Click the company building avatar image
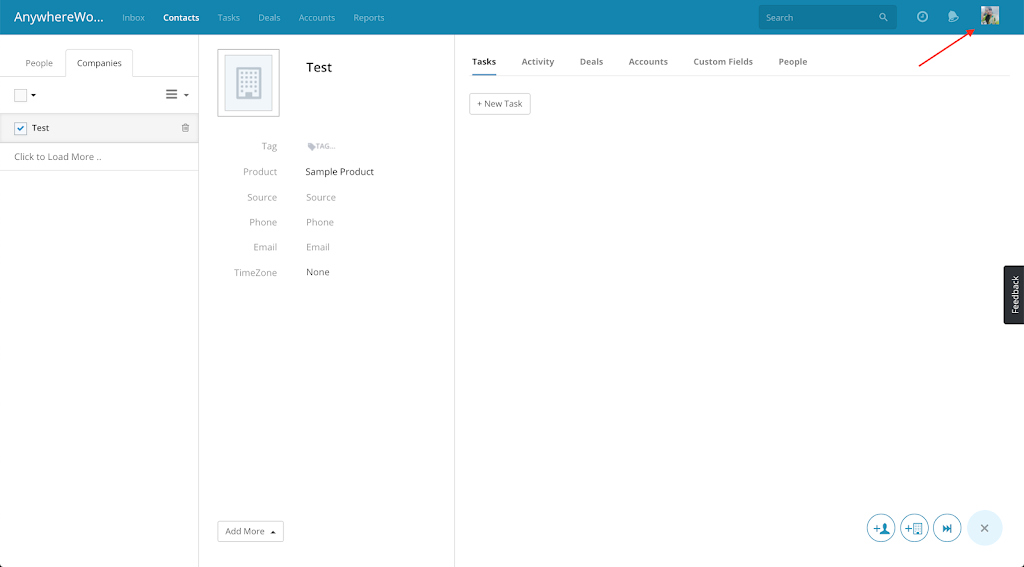 [248, 83]
